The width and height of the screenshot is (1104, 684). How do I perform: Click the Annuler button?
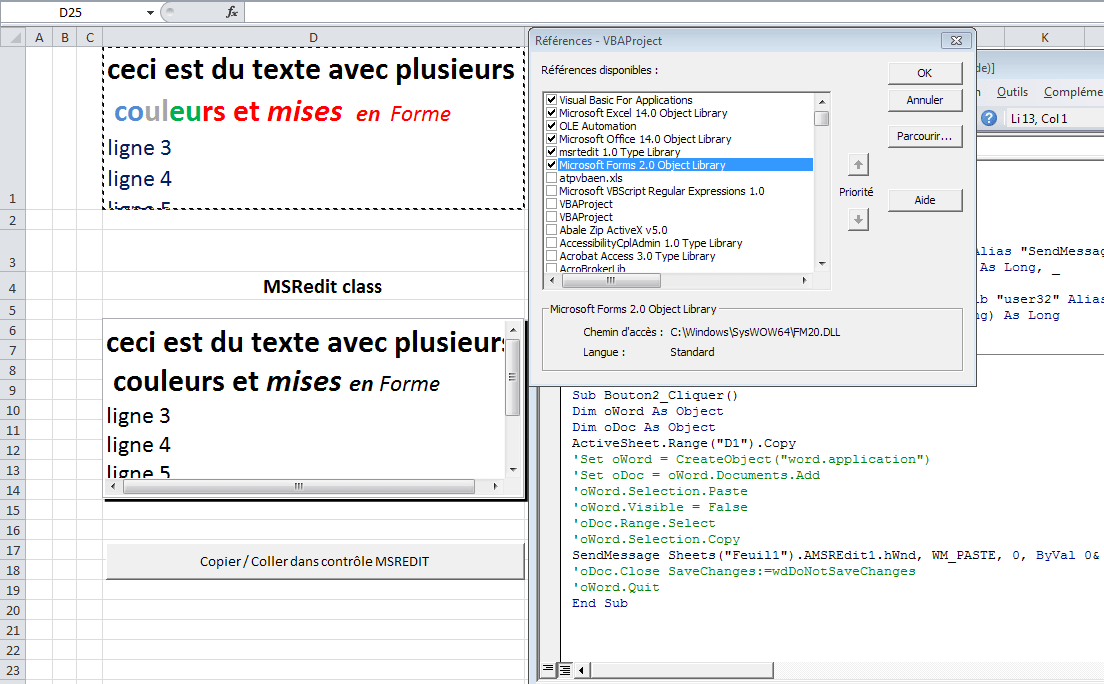(x=924, y=99)
